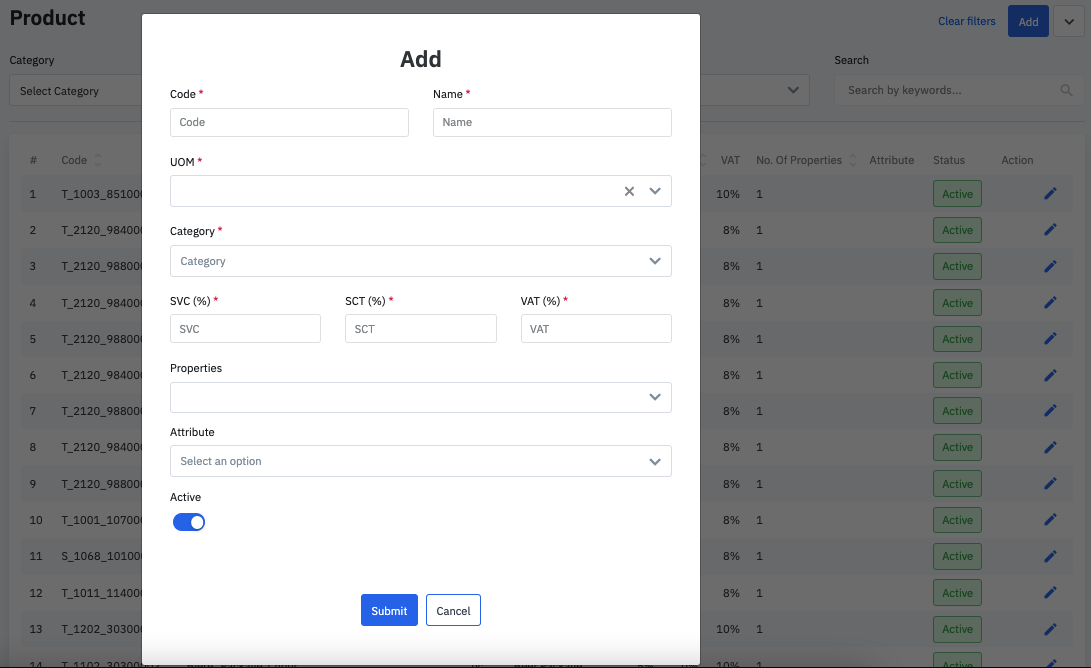Submit the Add product form

pos(389,610)
